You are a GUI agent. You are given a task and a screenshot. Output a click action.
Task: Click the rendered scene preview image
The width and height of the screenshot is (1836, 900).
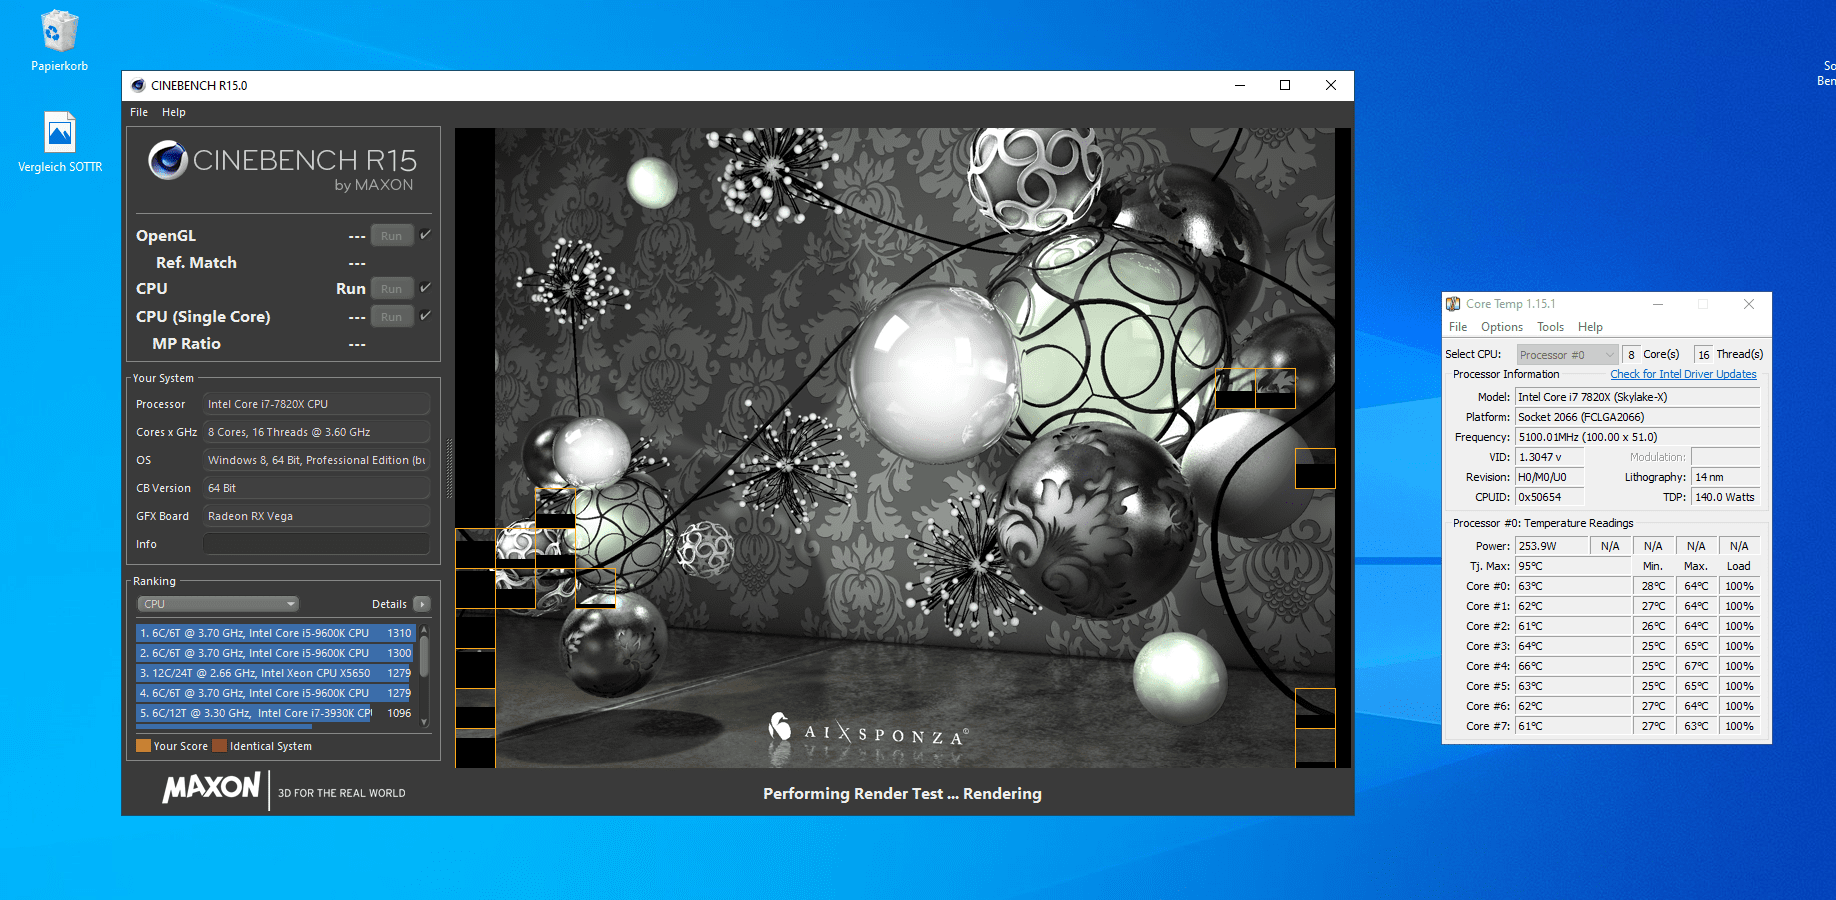tap(903, 448)
